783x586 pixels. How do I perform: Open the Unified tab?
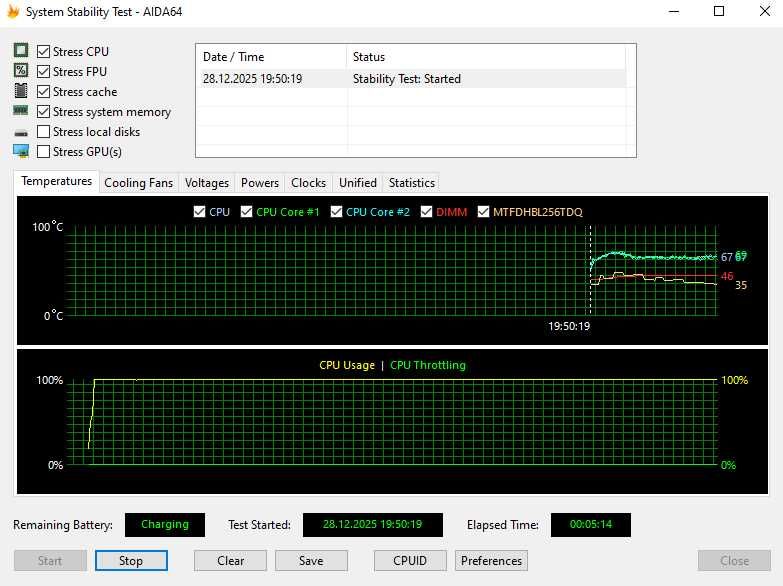[x=358, y=183]
